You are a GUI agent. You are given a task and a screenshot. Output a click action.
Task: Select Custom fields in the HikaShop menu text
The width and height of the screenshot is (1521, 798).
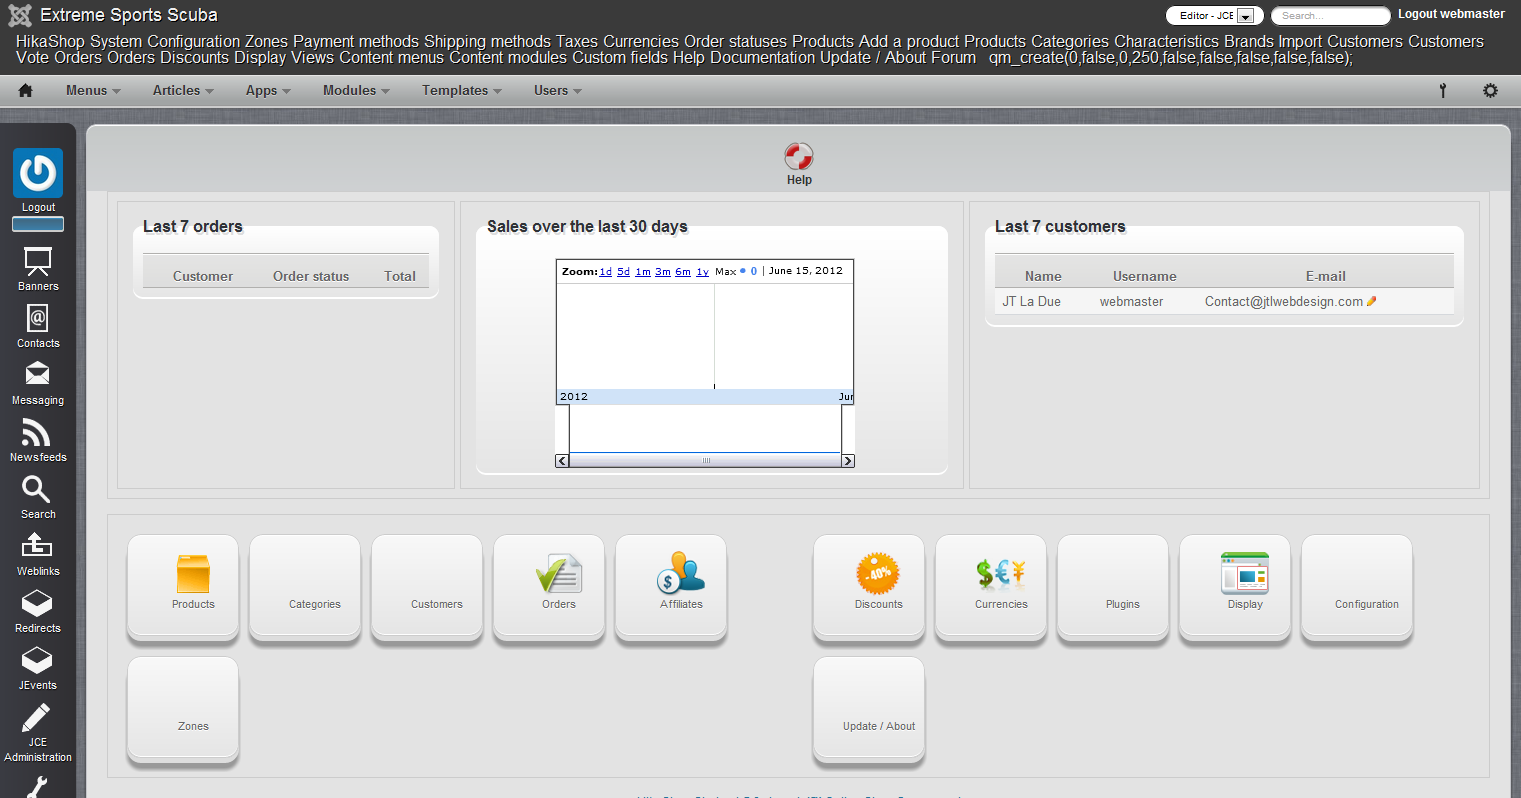(x=620, y=58)
